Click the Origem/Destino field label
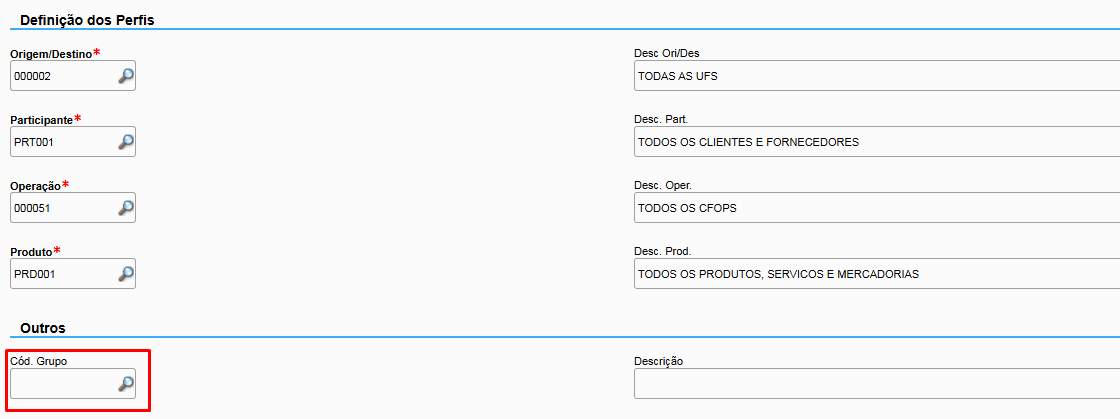 pyautogui.click(x=50, y=53)
